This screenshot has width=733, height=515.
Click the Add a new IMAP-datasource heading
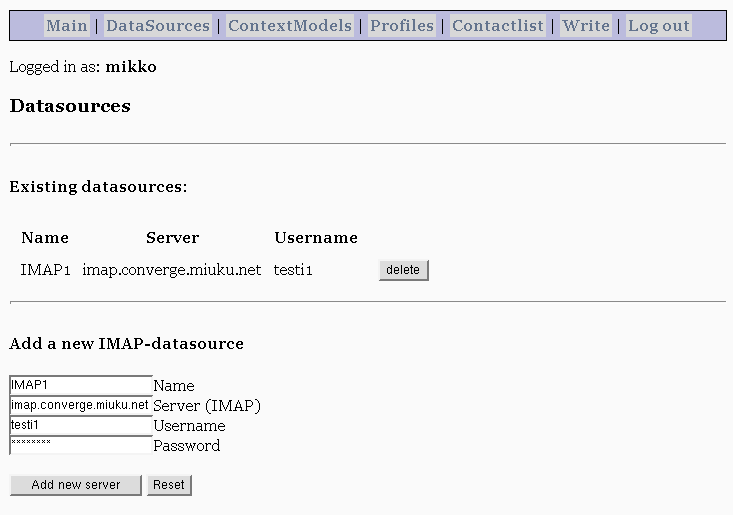(126, 343)
